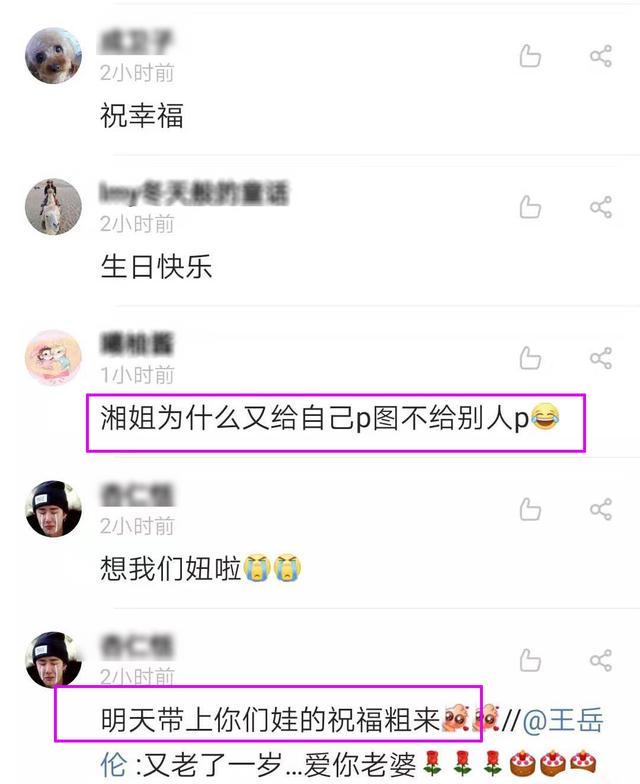The image size is (640, 784).
Task: Share the 湘姐为什么又给自己p图 comment
Action: click(600, 358)
